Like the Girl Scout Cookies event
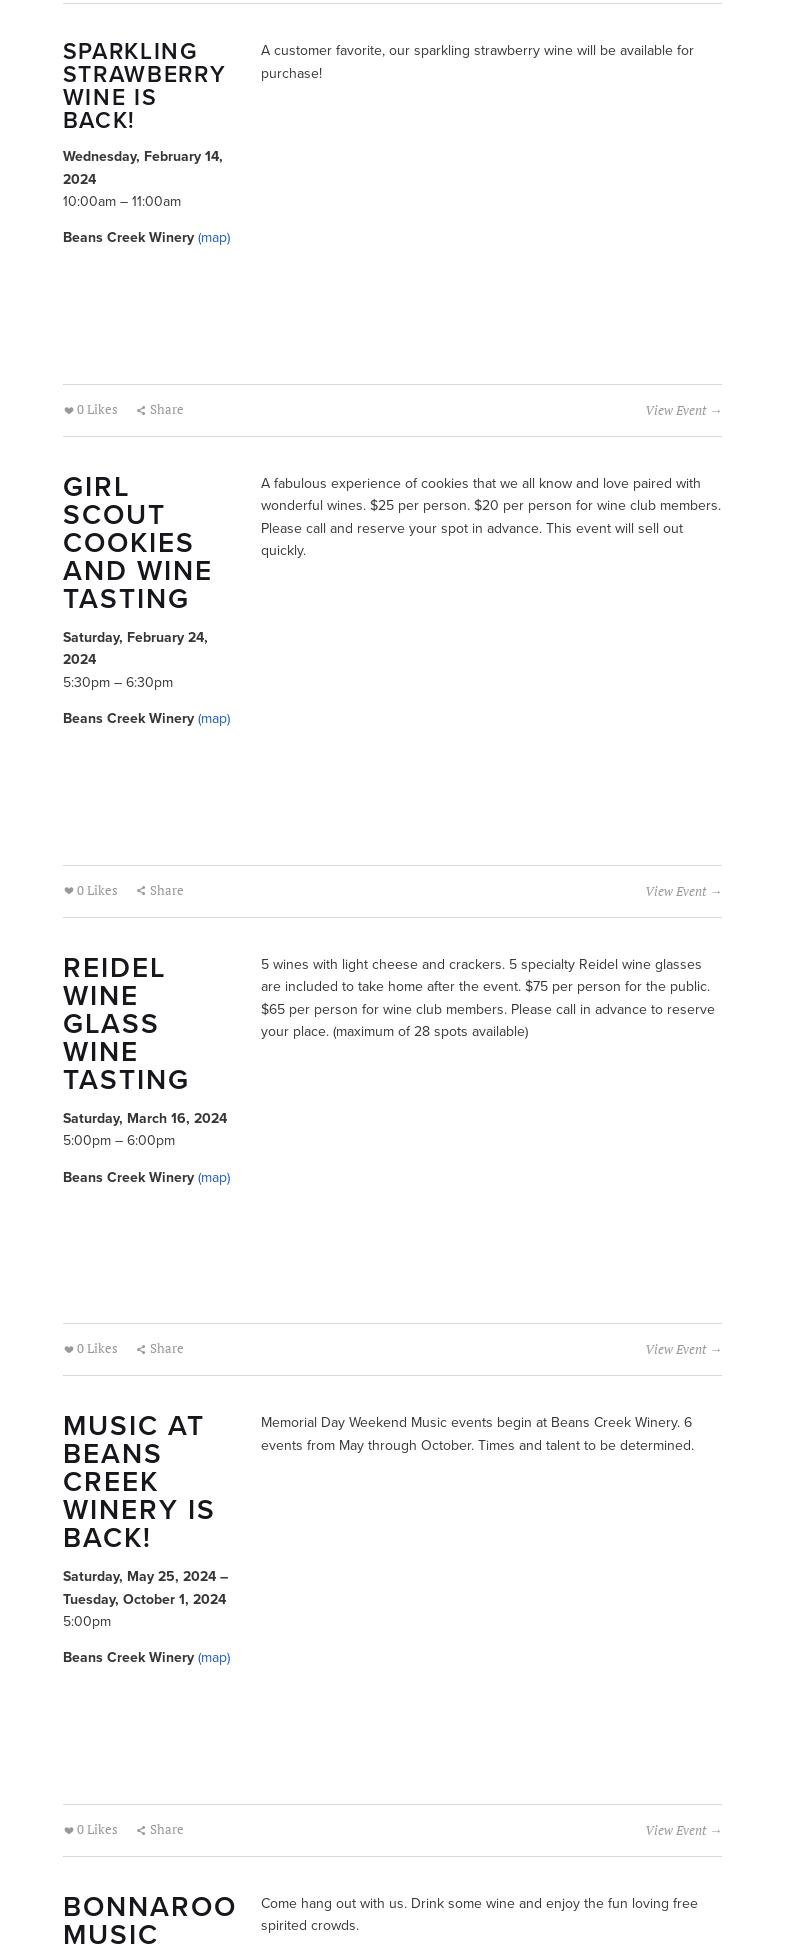Viewport: 785px width, 1945px height. click(69, 892)
